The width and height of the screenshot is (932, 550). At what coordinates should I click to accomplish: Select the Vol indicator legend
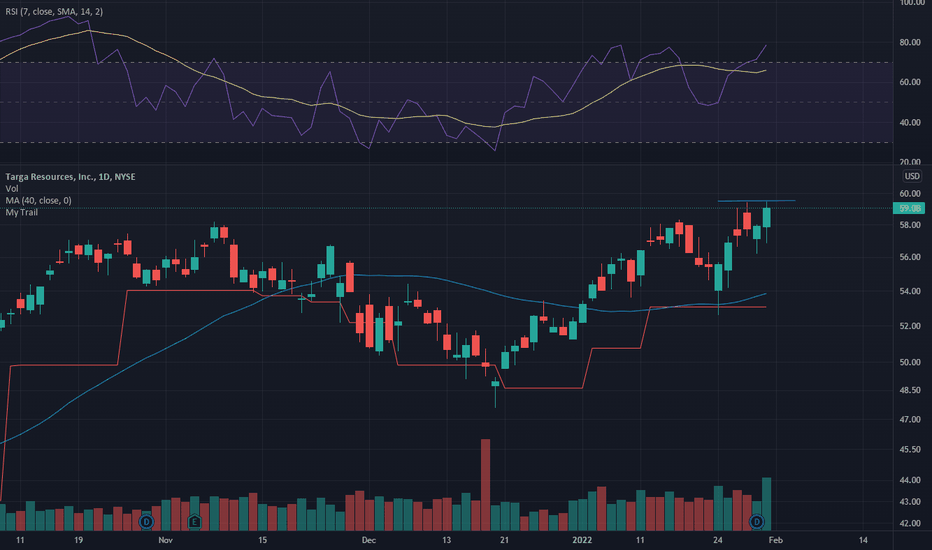point(11,188)
